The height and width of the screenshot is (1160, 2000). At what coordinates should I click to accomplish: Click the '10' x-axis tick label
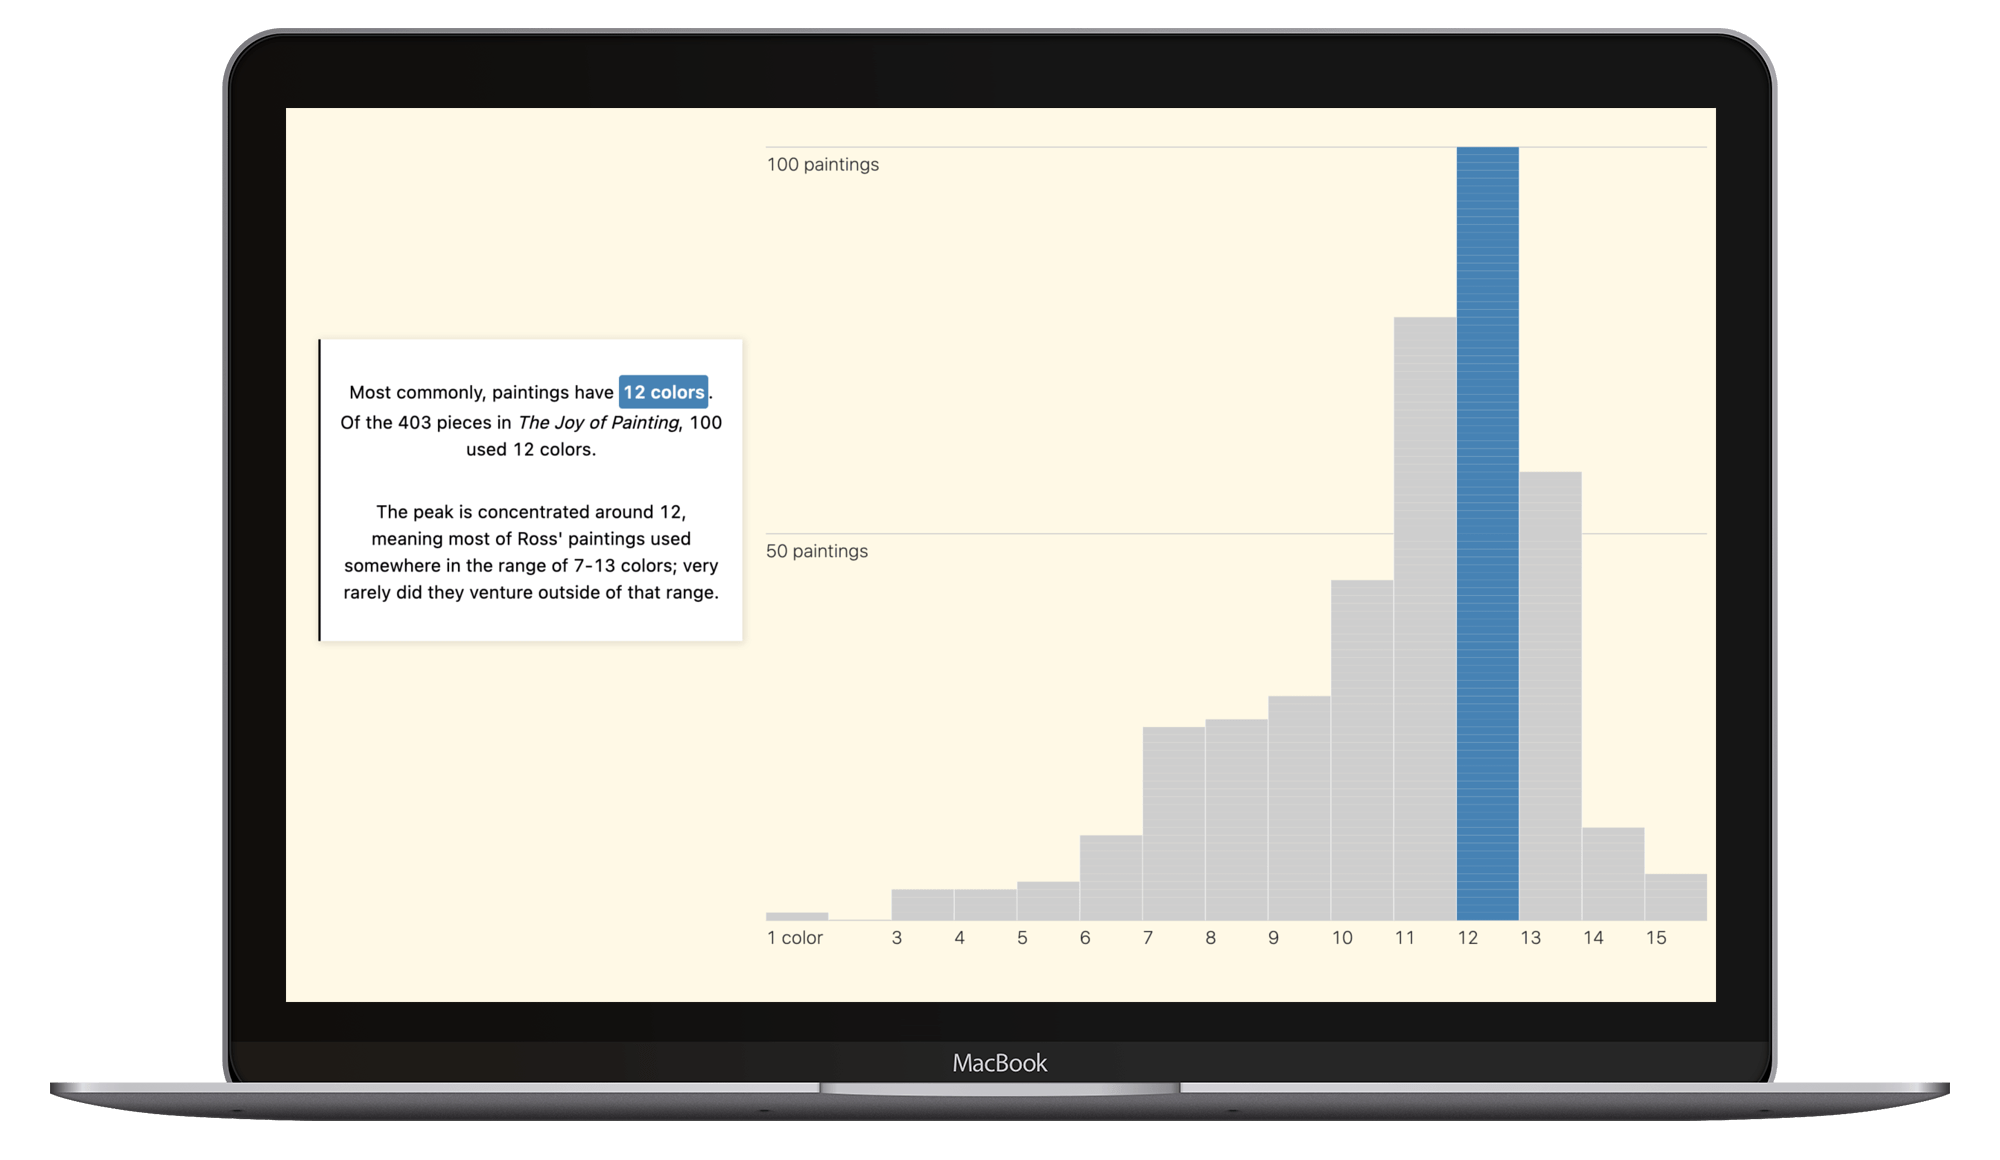(x=1342, y=938)
